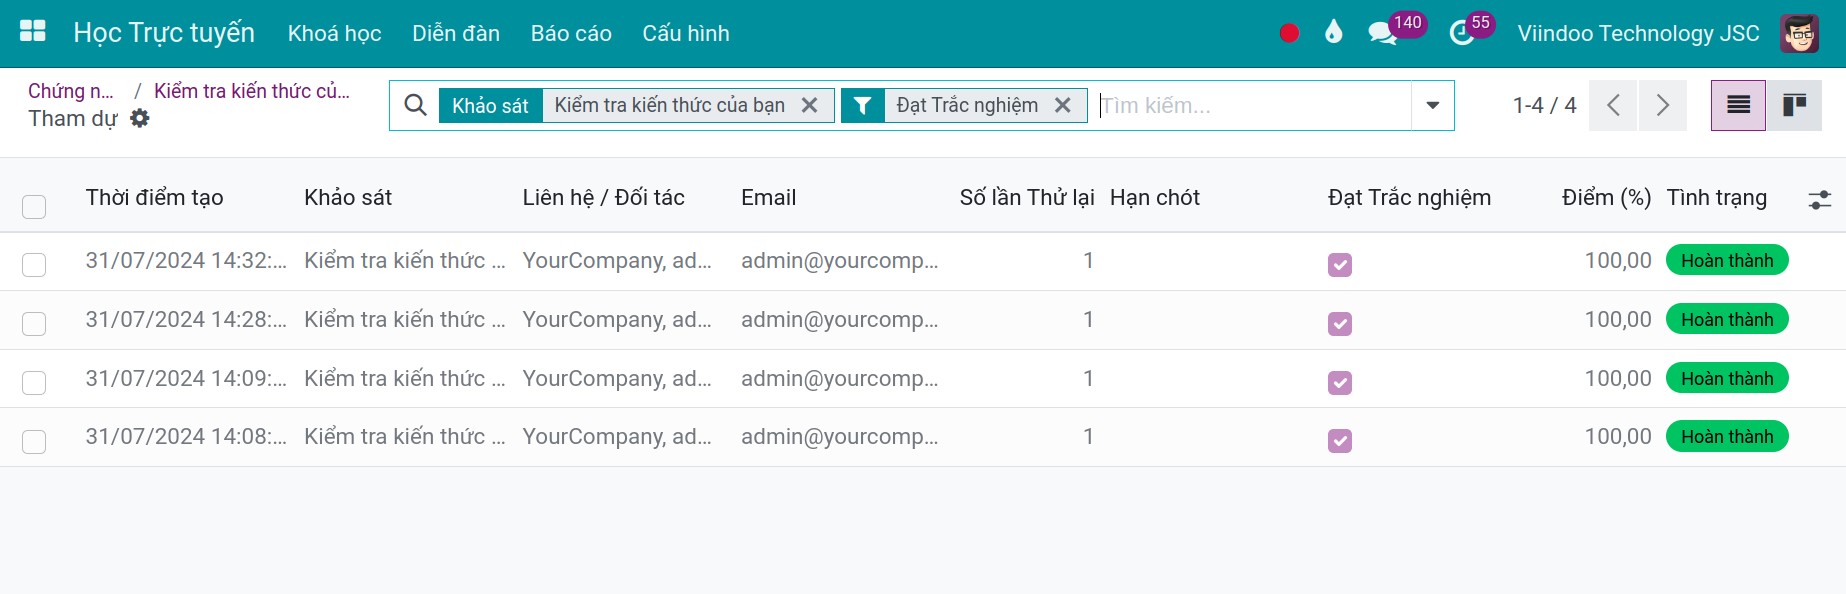Sort by Tình trạng column

(1717, 197)
